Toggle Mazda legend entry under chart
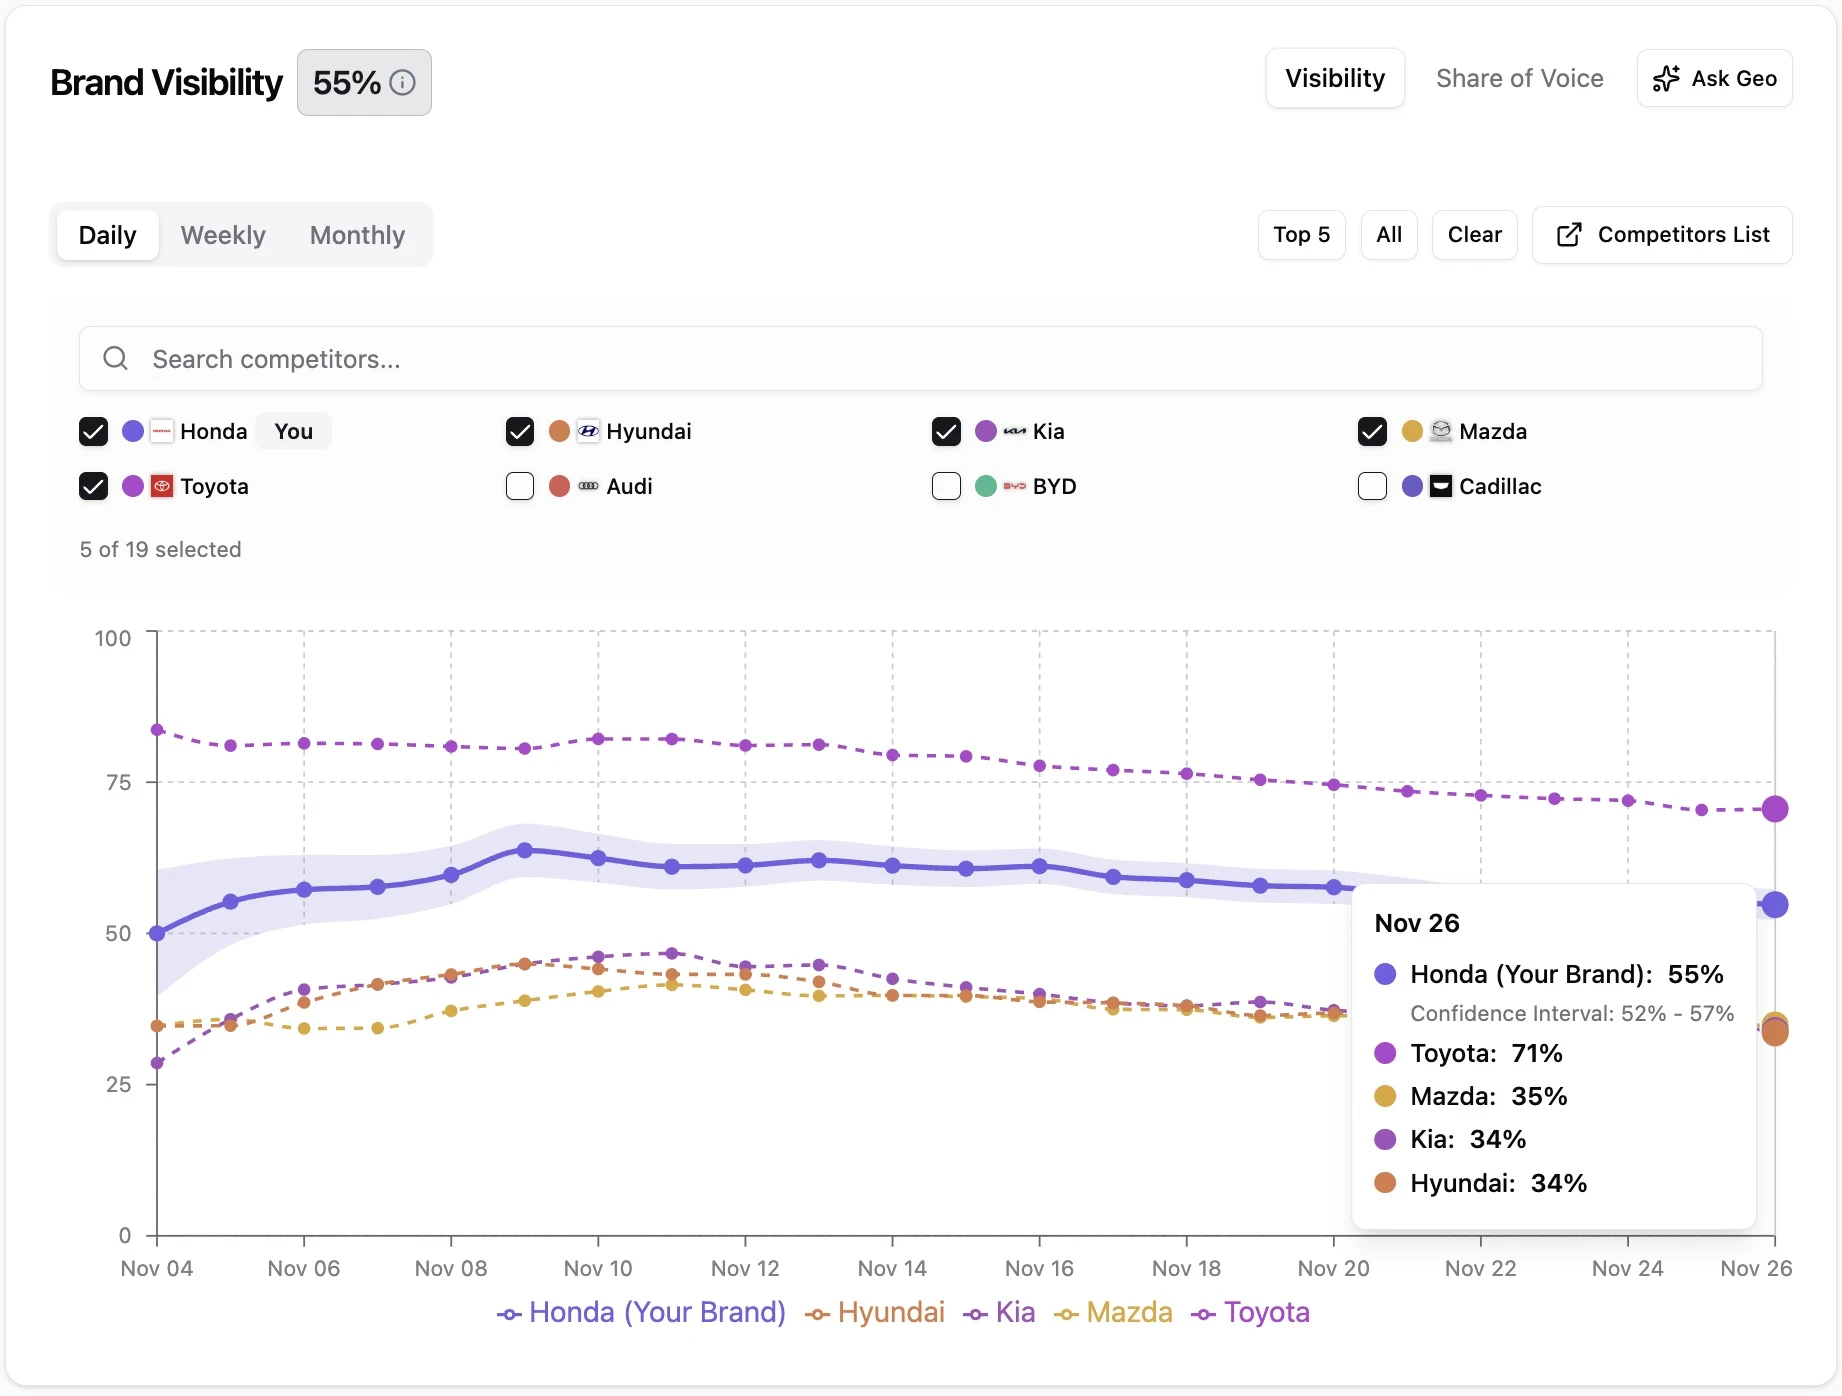This screenshot has width=1842, height=1396. [1113, 1312]
